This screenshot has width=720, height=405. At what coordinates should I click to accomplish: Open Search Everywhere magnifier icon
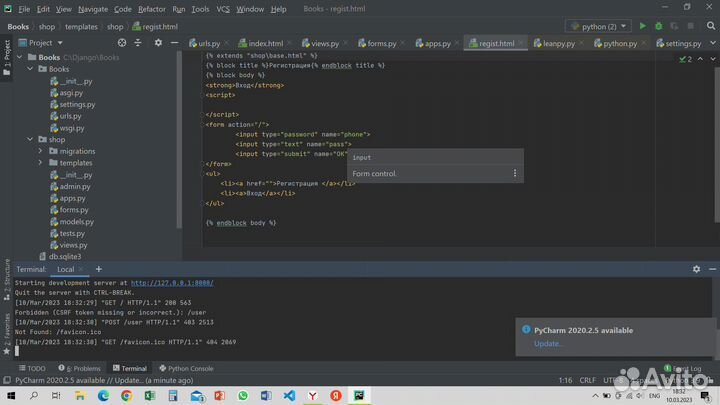click(x=711, y=26)
